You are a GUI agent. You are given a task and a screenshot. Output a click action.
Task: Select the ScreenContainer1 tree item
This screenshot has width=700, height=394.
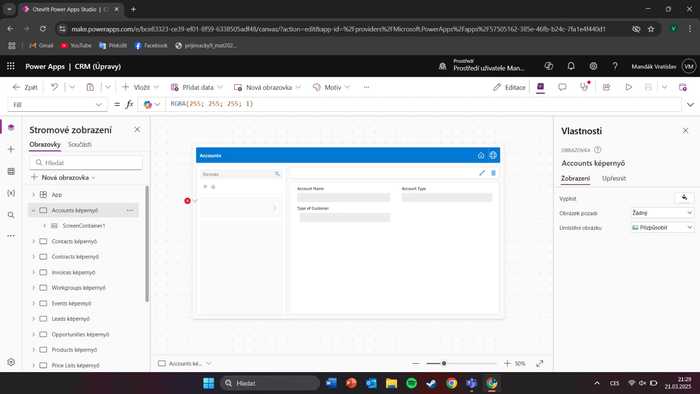(83, 226)
